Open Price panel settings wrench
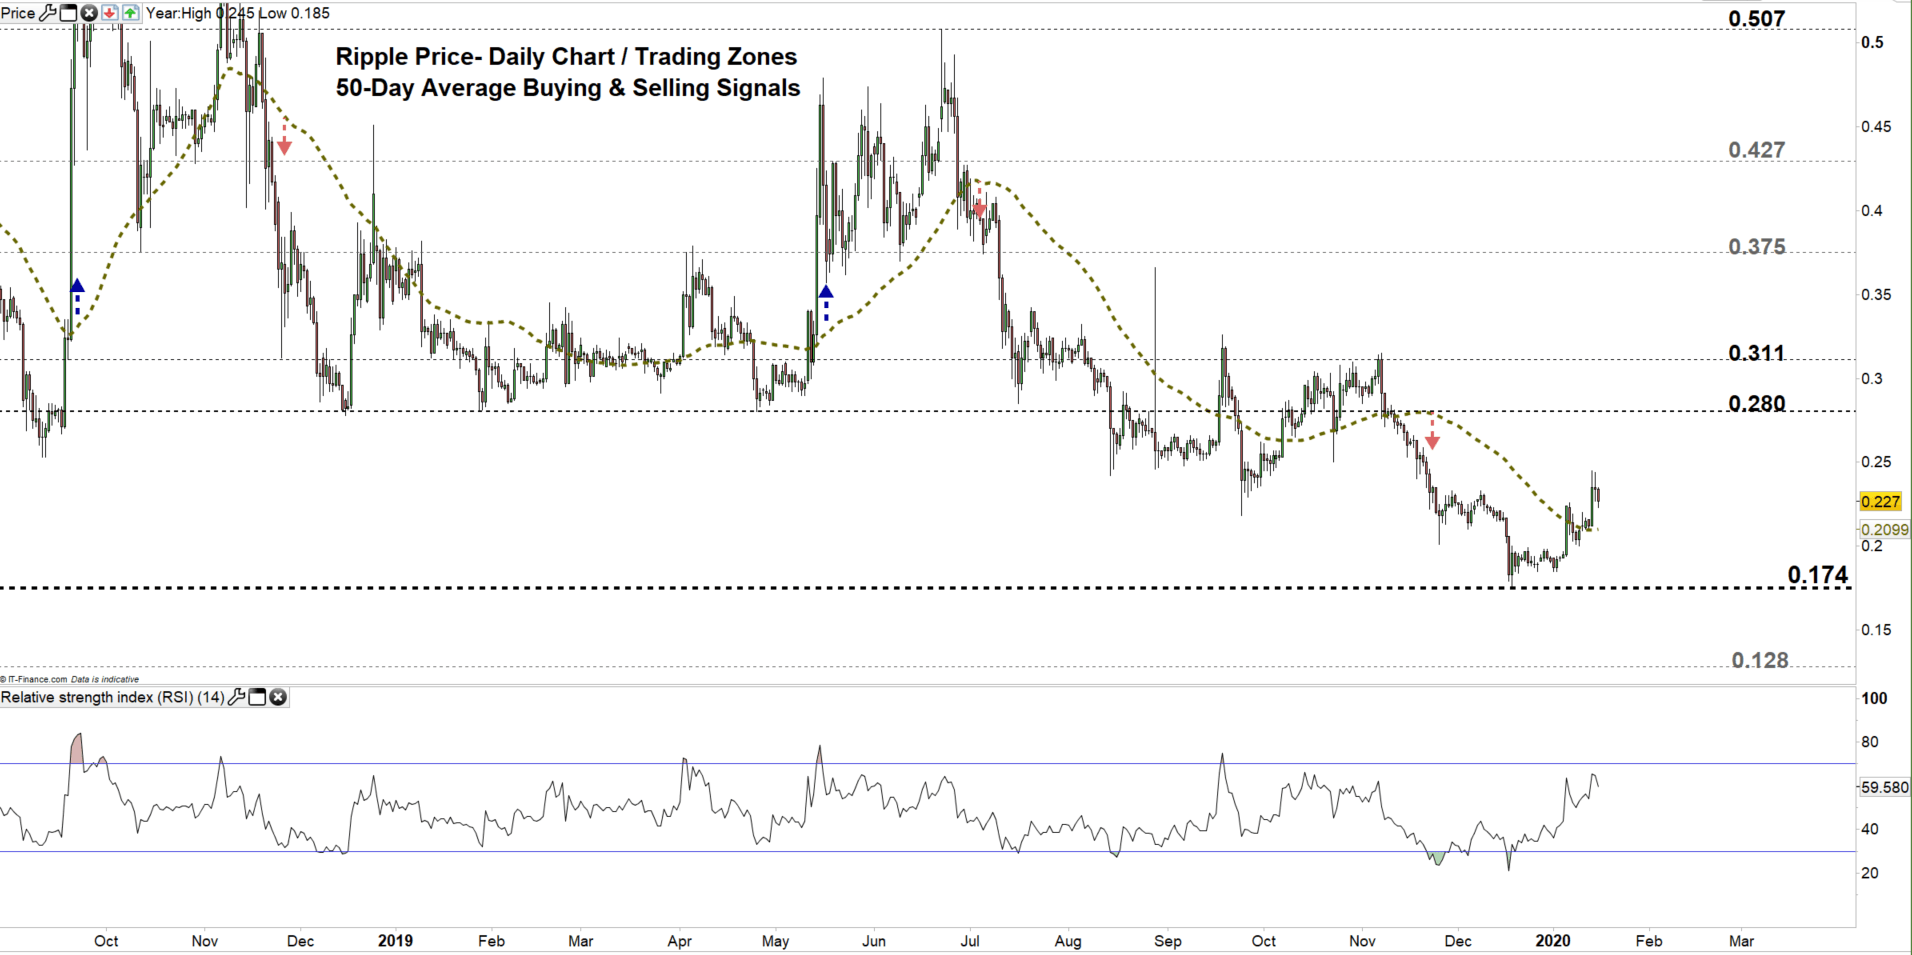Screen dimensions: 1912x955 [x=47, y=13]
